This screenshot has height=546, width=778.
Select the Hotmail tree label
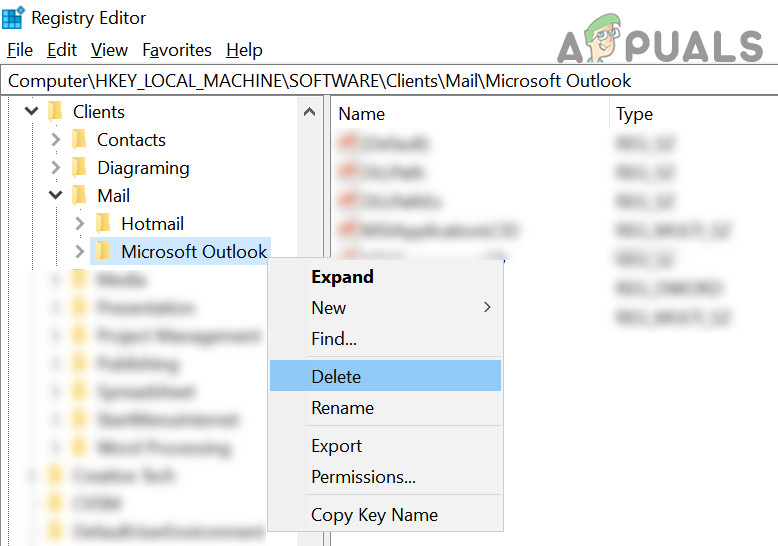pos(152,224)
